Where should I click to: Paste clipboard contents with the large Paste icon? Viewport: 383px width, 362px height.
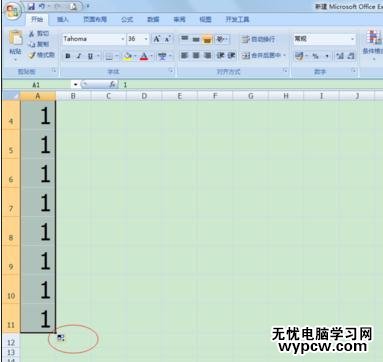(x=15, y=38)
